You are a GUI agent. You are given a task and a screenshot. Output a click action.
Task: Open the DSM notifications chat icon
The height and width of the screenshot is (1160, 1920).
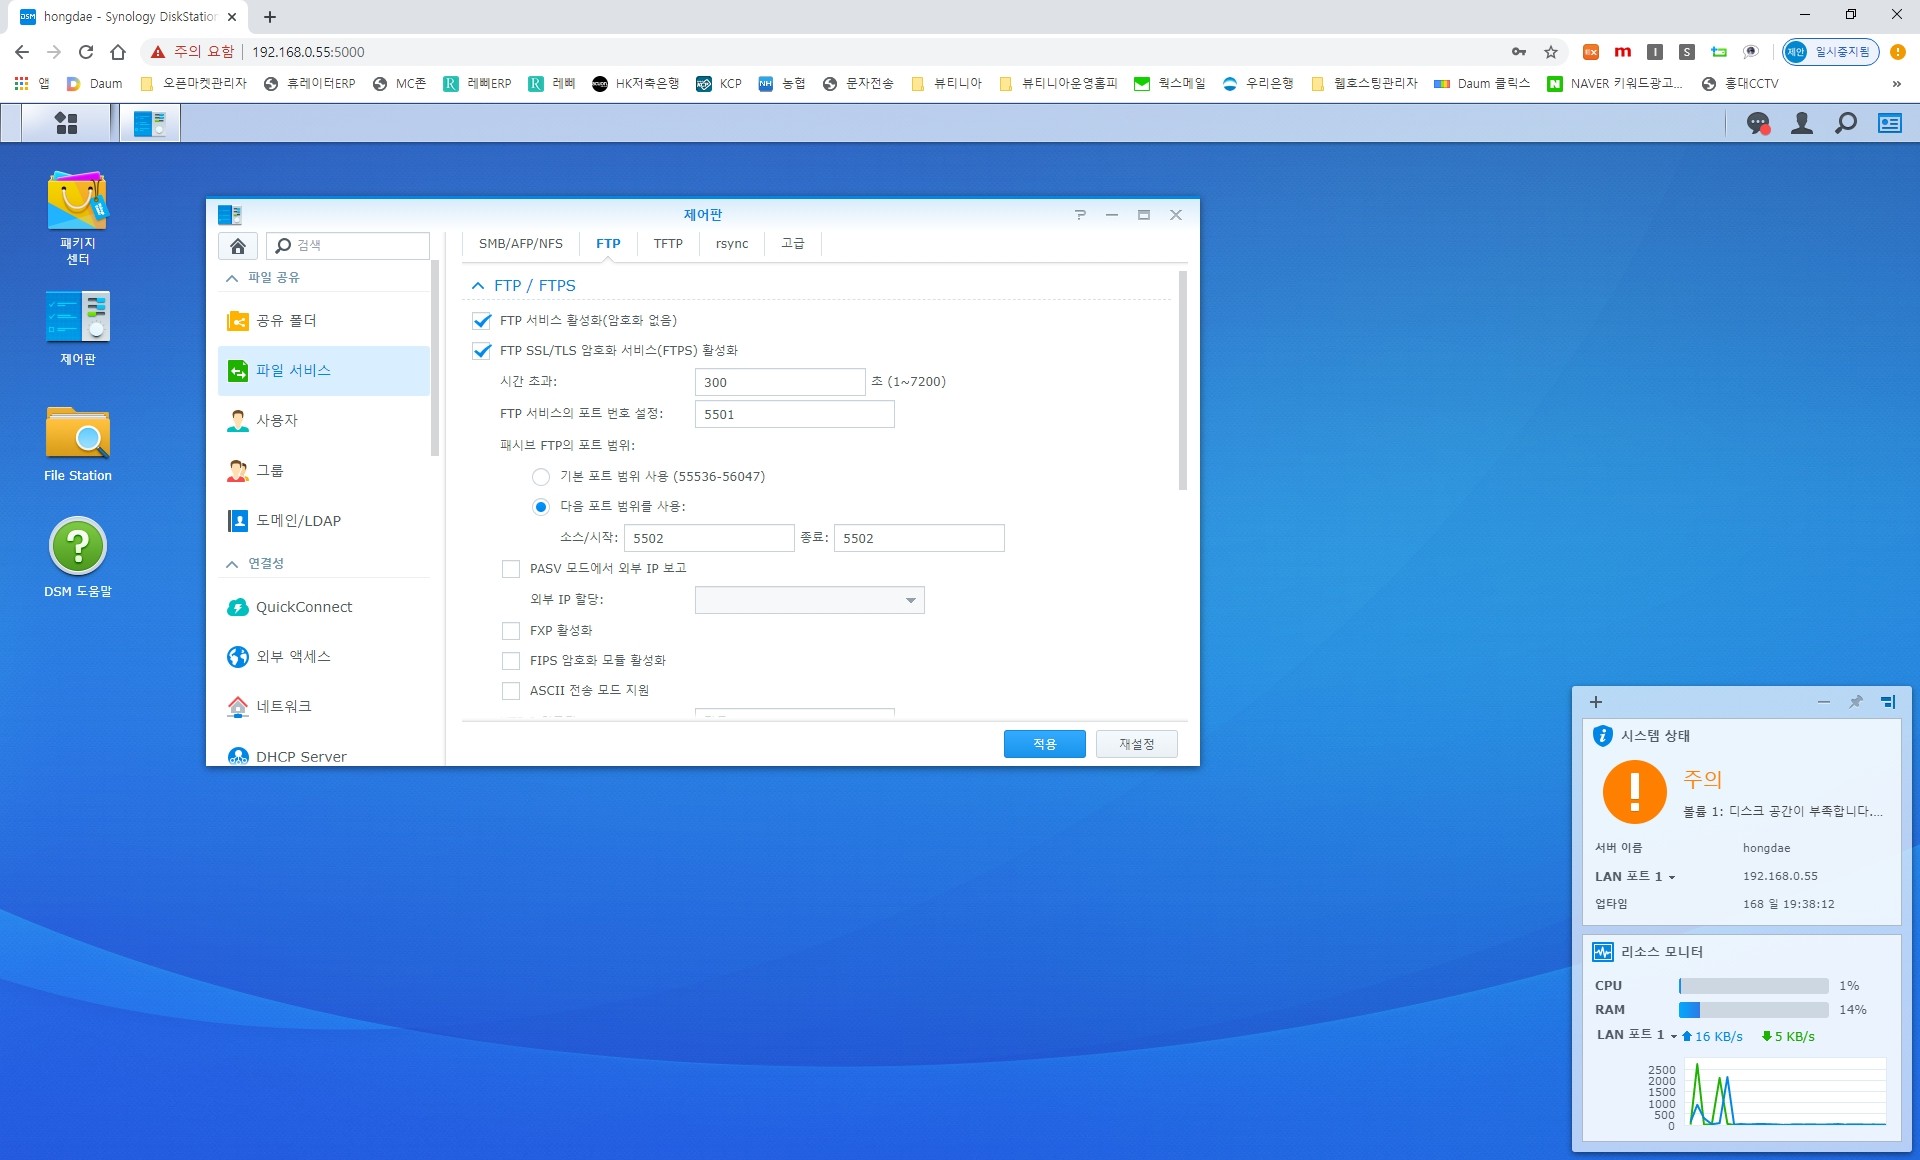click(x=1757, y=123)
